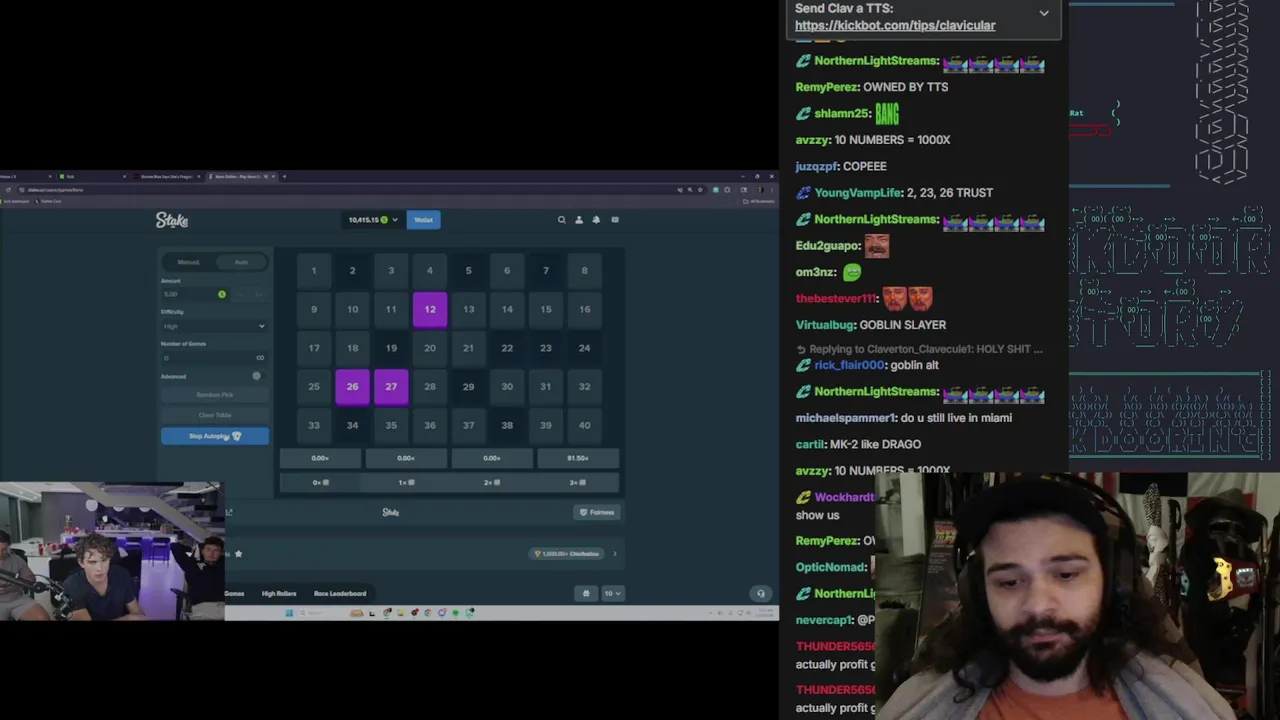Click the 81.50x payout multiplier box

pyautogui.click(x=578, y=458)
